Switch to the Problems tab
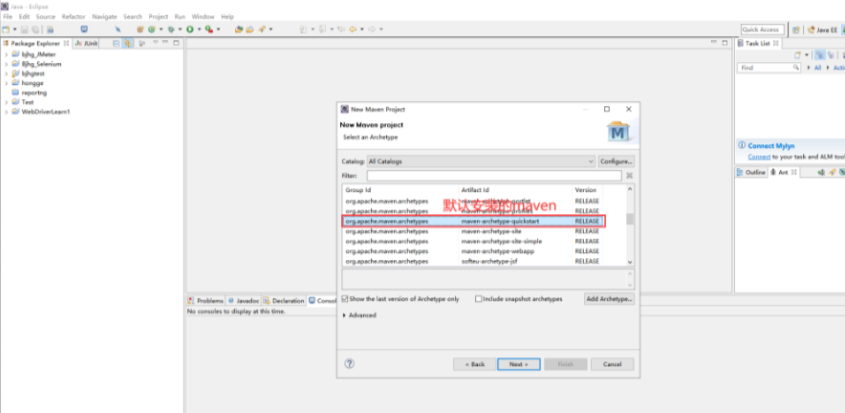The height and width of the screenshot is (413, 845). 205,301
